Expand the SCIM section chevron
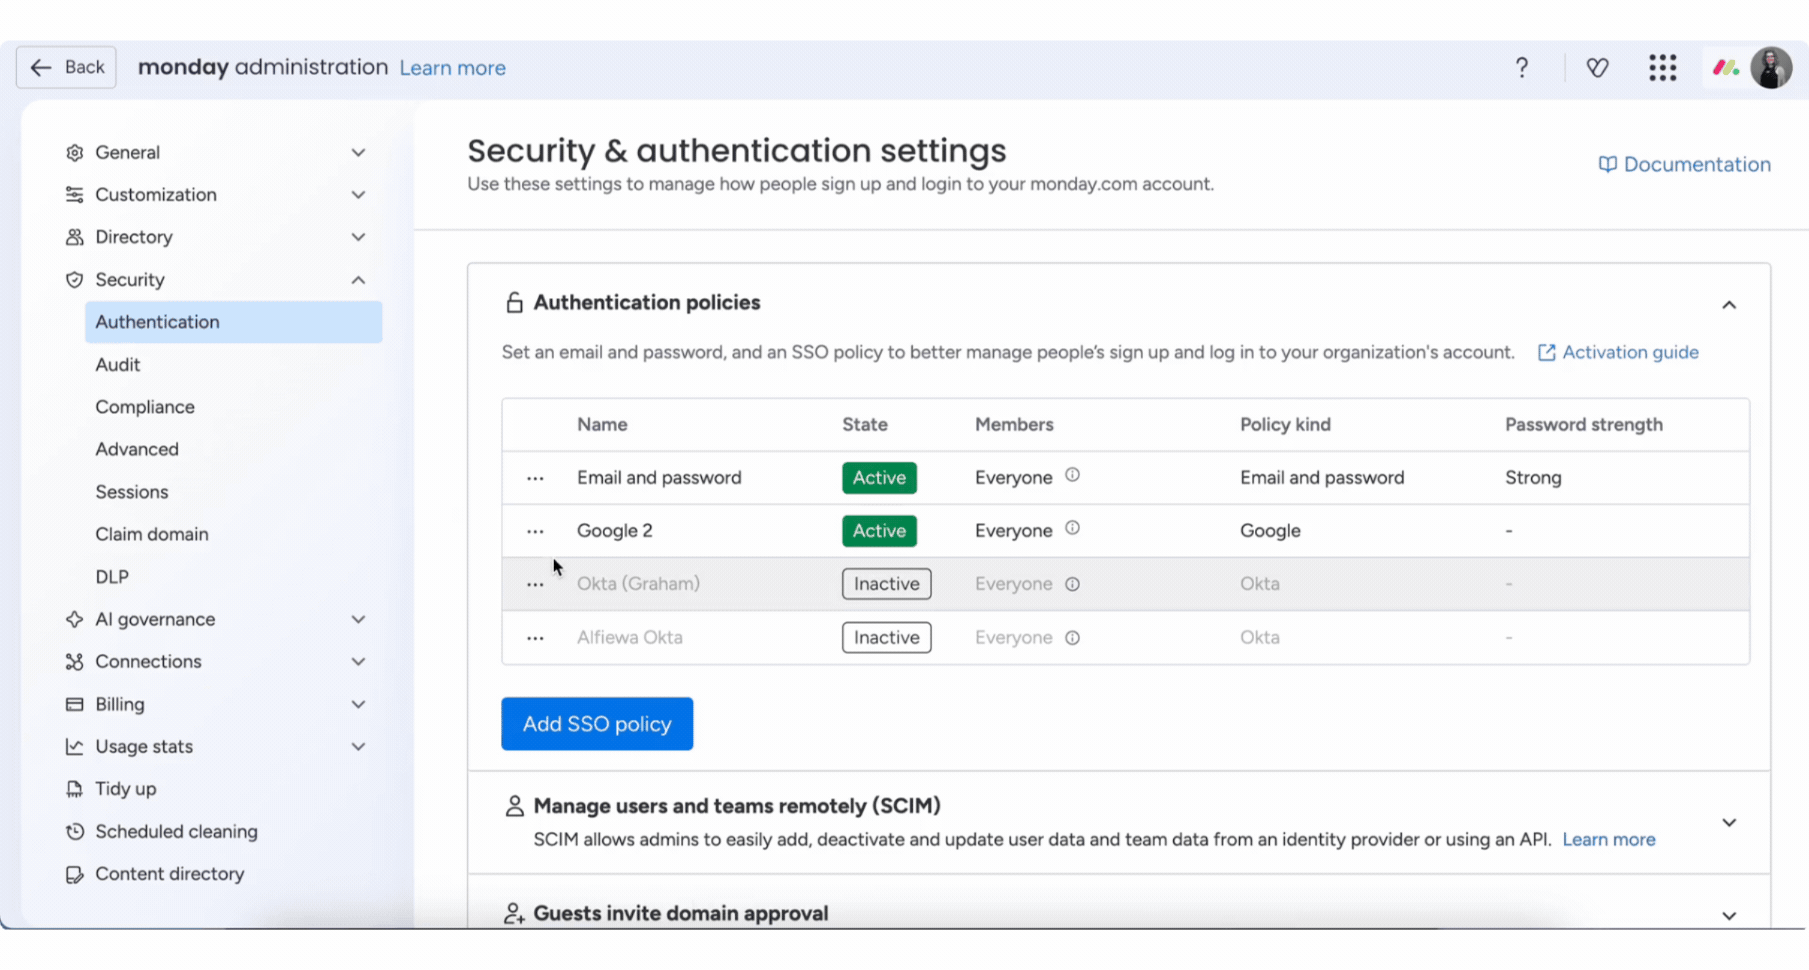The width and height of the screenshot is (1809, 970). pos(1729,822)
